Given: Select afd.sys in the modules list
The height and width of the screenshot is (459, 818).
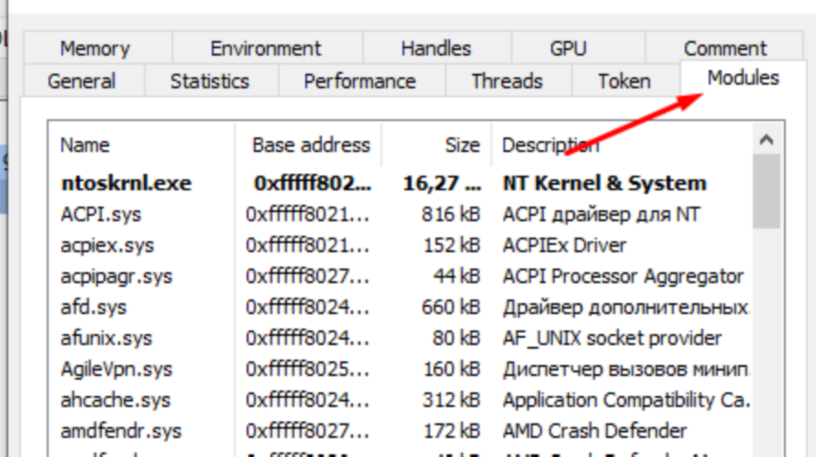Looking at the screenshot, I should coord(96,307).
